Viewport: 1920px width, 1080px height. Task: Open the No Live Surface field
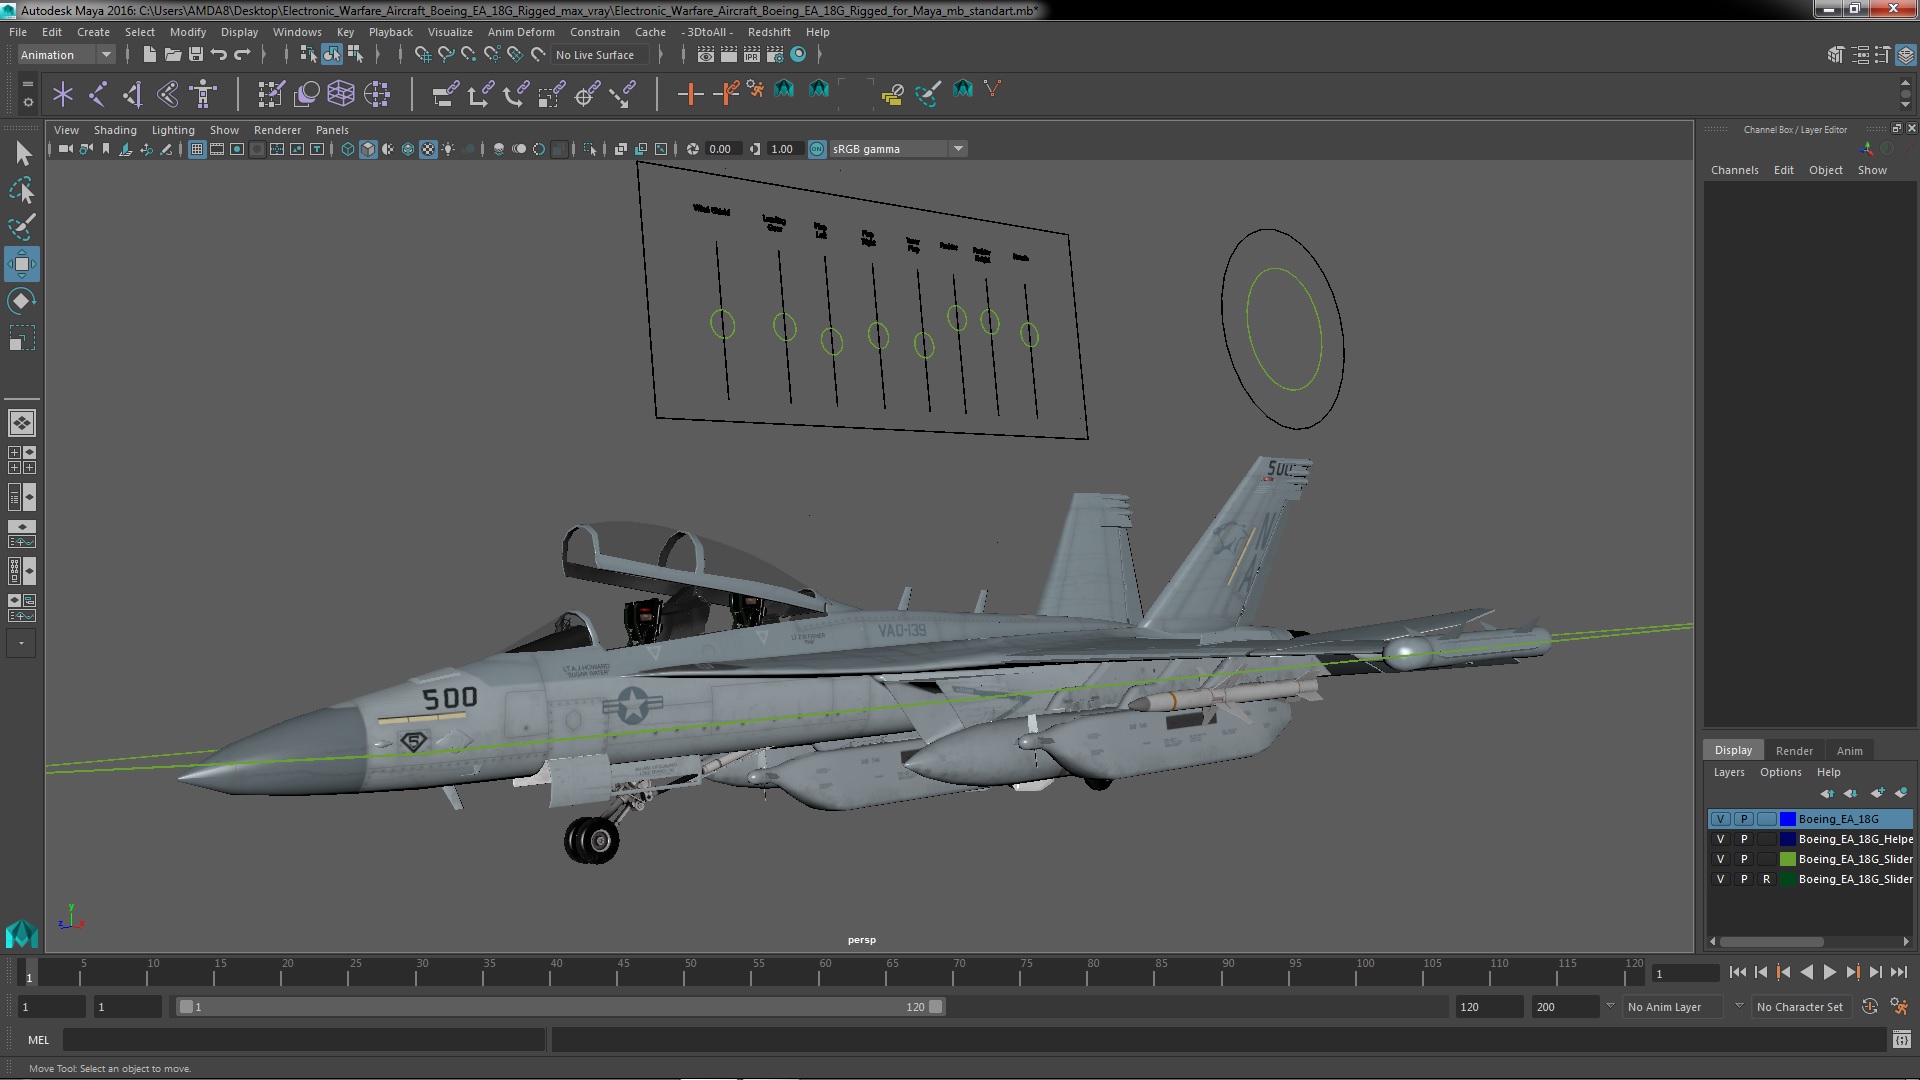pos(602,55)
